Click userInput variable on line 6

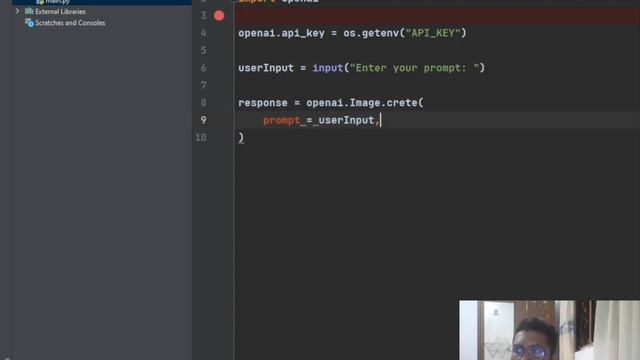point(266,68)
